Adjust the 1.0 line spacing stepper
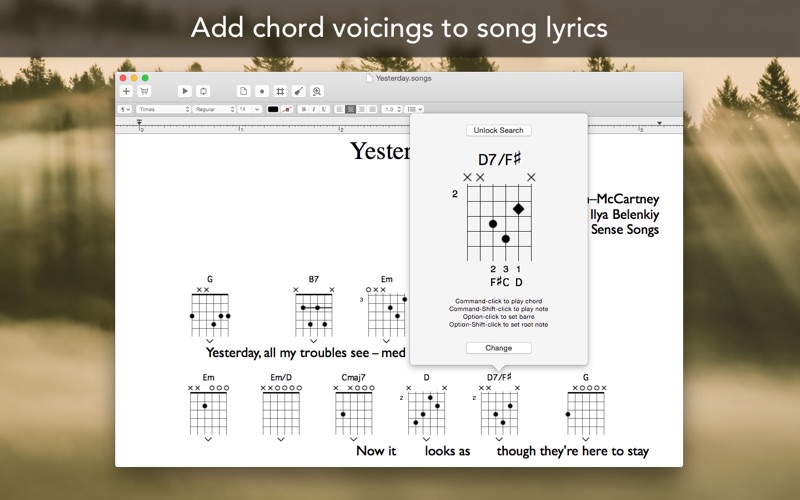 point(399,109)
